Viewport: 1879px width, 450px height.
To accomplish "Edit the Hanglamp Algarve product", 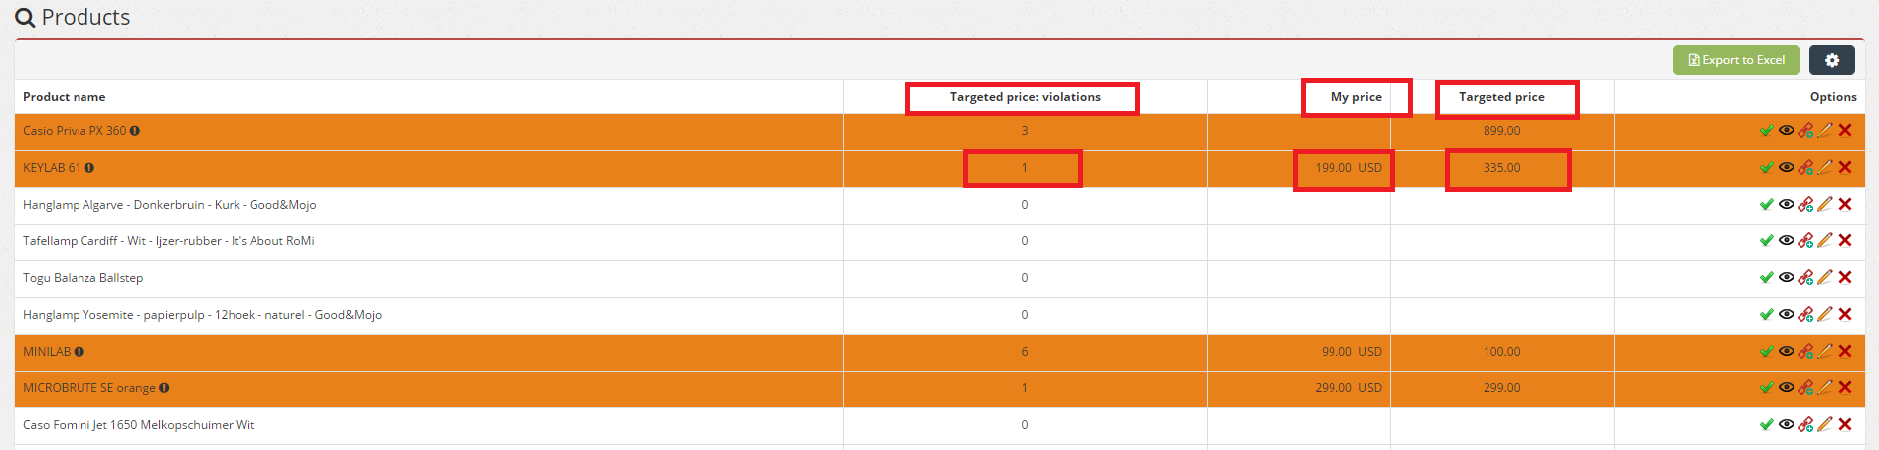I will coord(1825,204).
